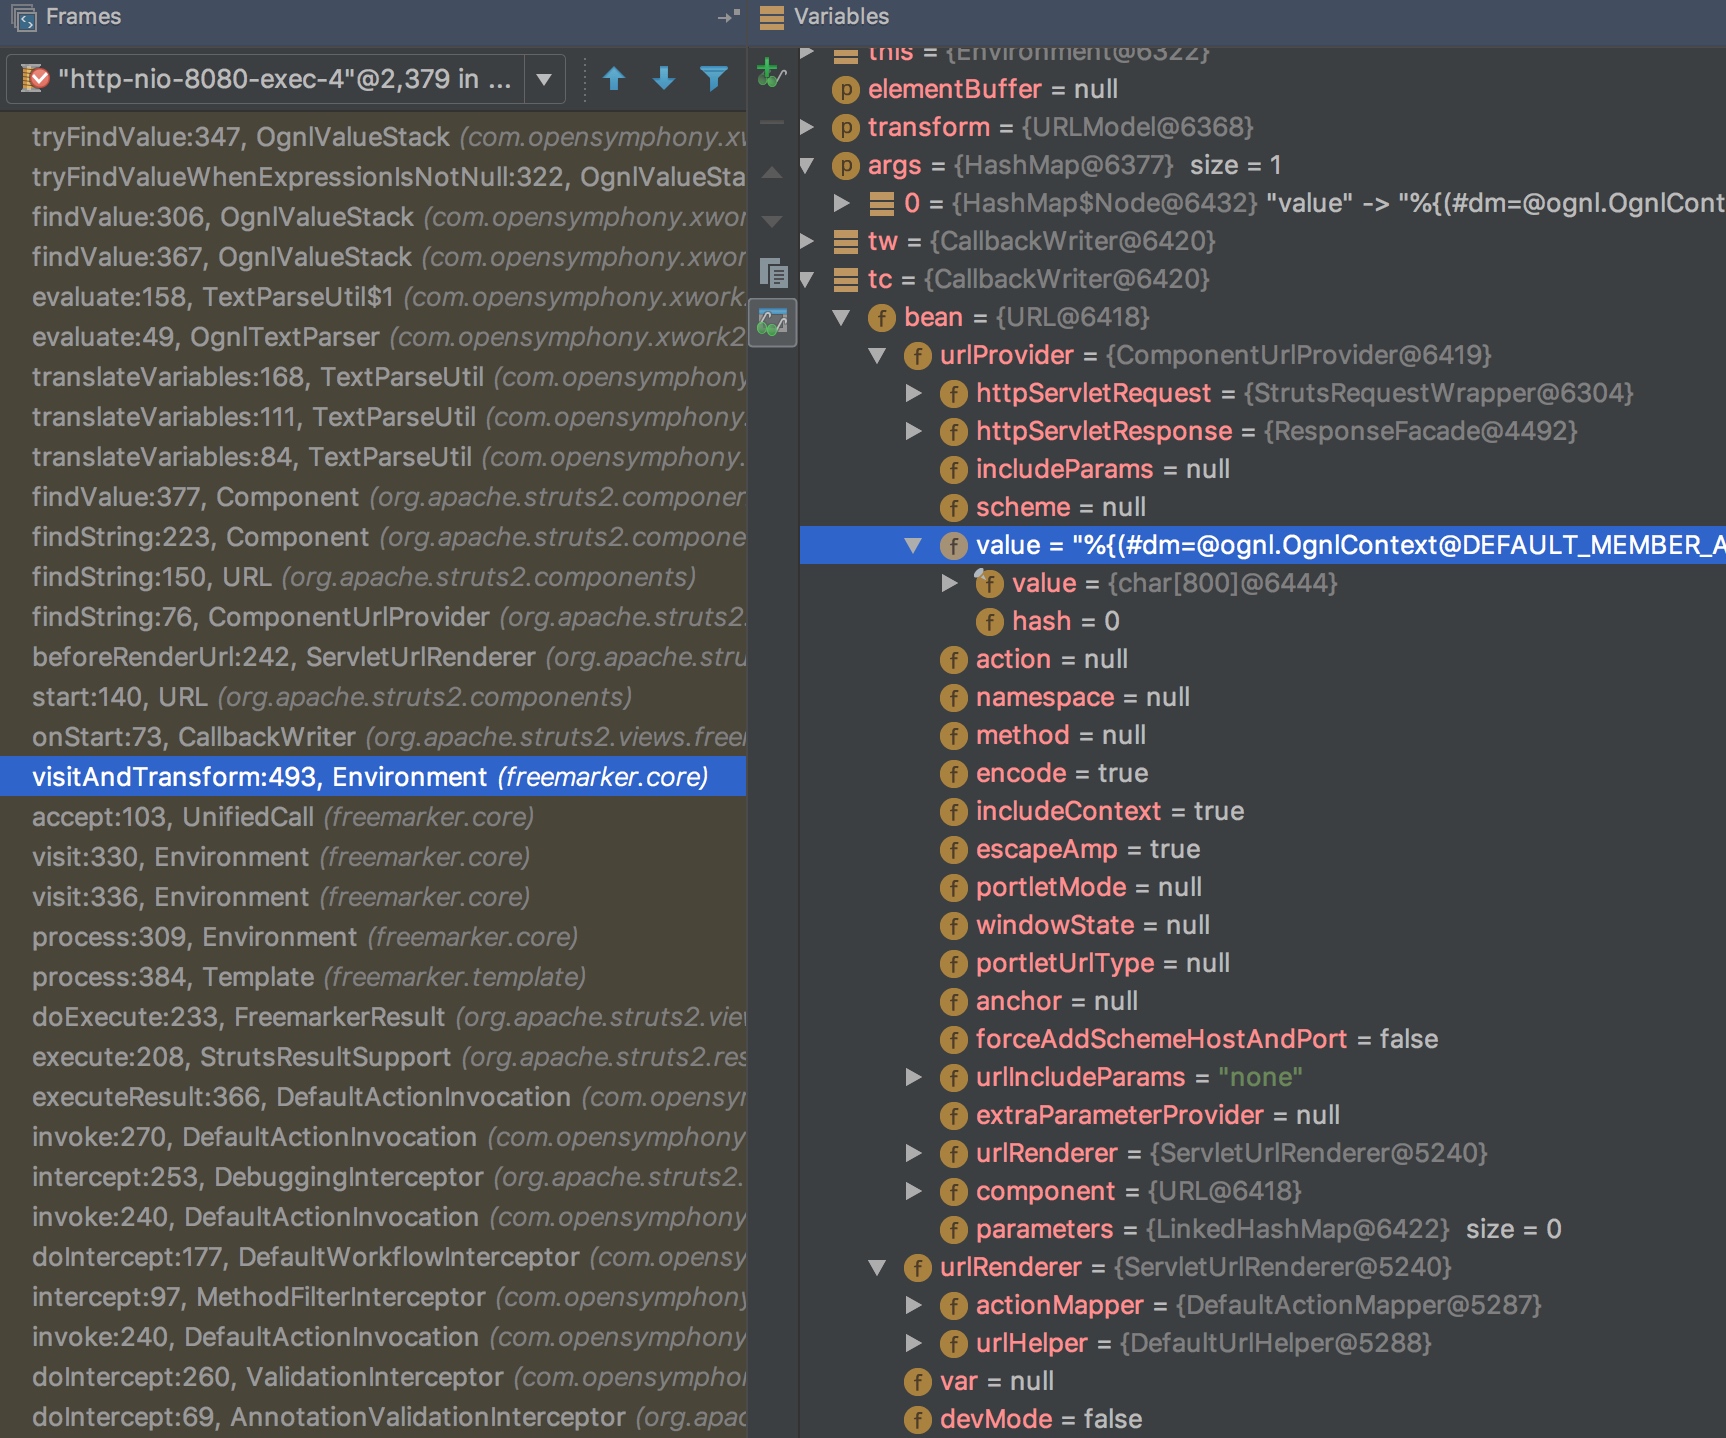
Task: Expand the transform URLModel node
Action: coord(807,127)
